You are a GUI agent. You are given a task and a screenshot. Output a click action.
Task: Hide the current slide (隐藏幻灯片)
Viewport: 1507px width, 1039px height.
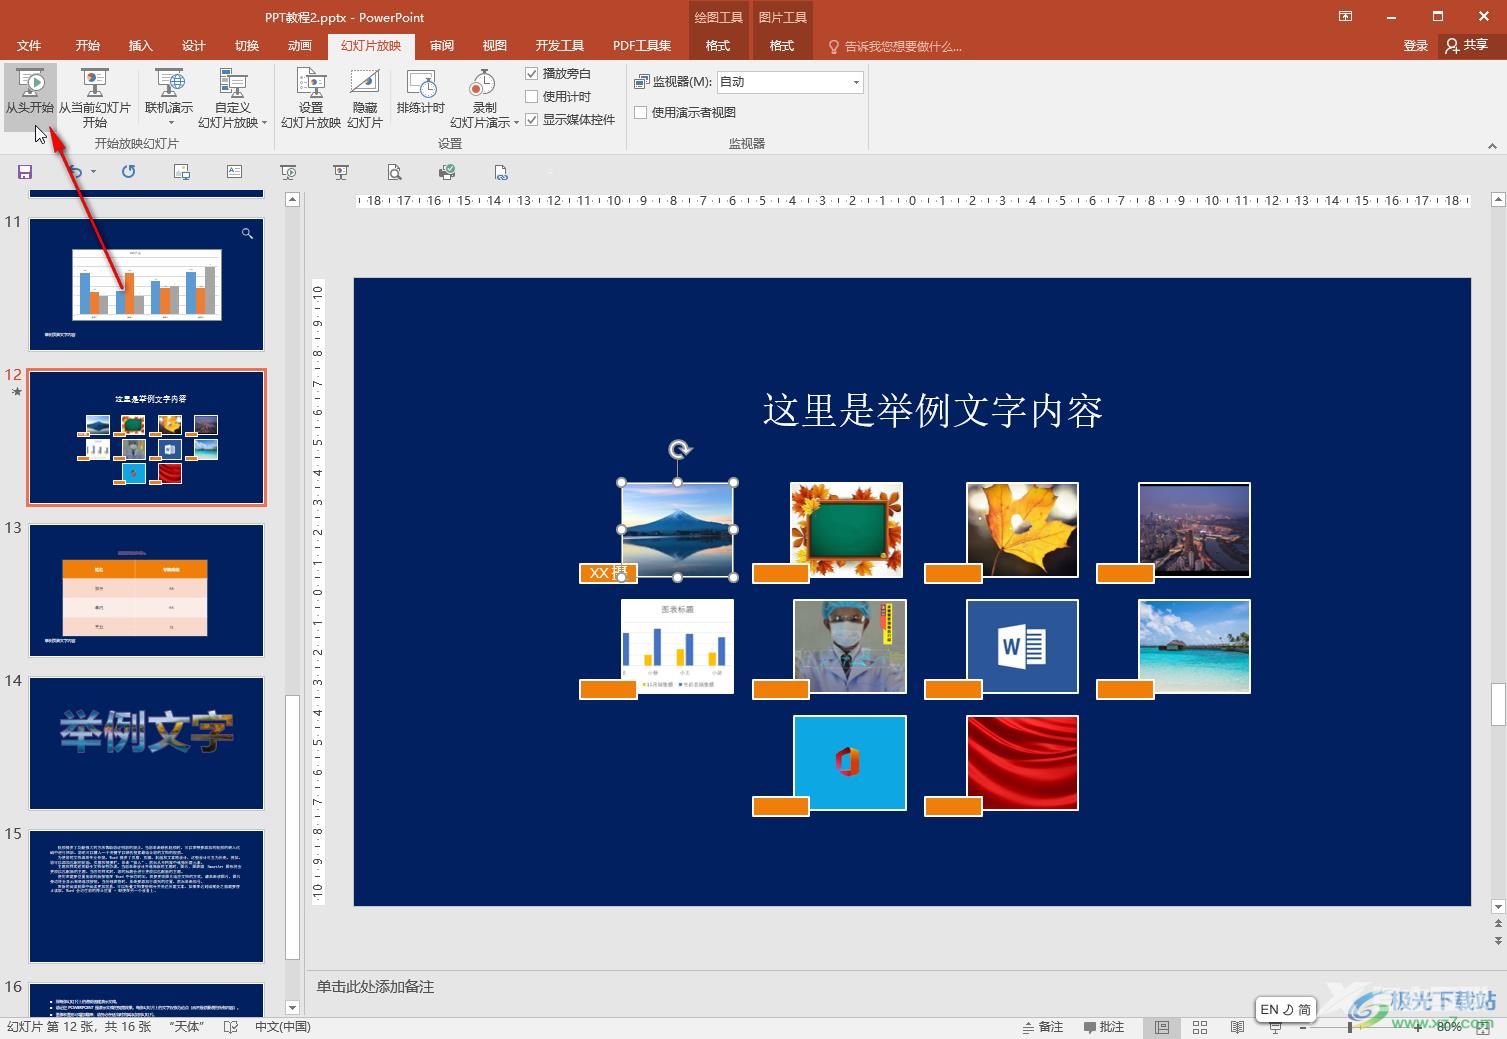365,97
